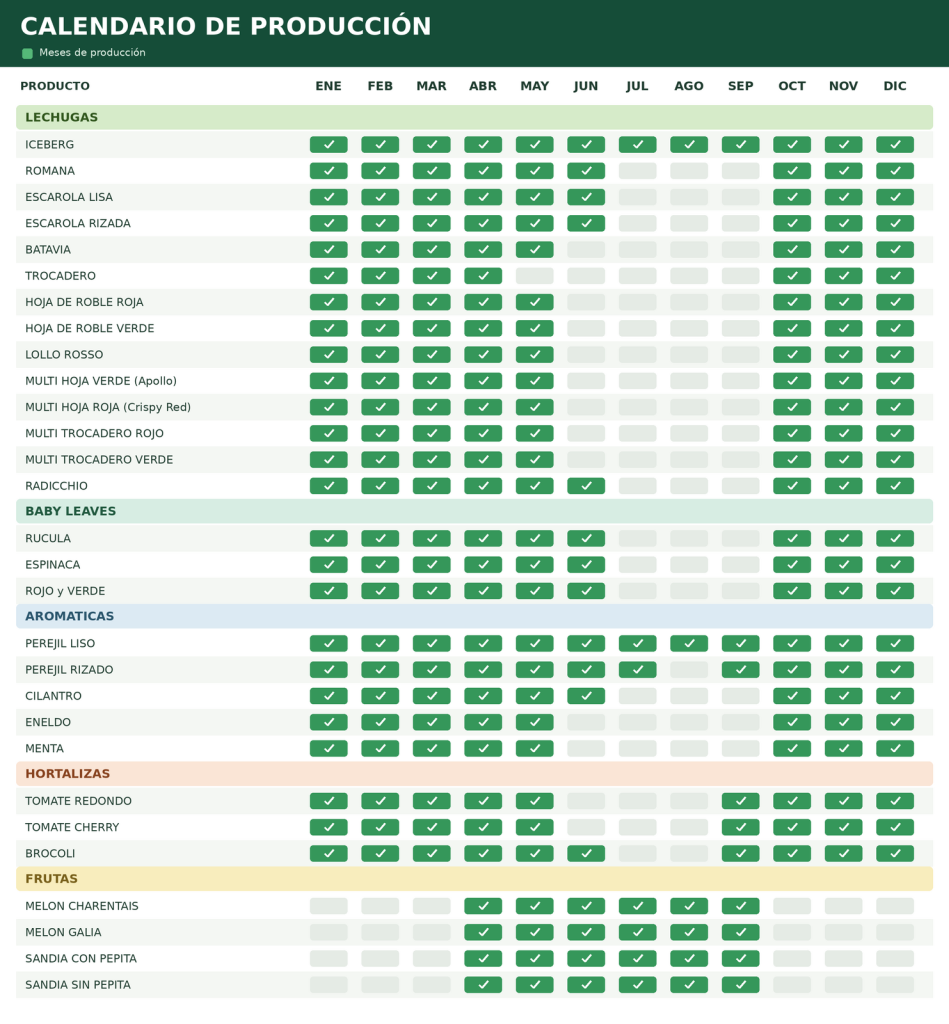Image resolution: width=949 pixels, height=1024 pixels.
Task: Select PEREJIL LISO checkmark for AGO
Action: (689, 643)
